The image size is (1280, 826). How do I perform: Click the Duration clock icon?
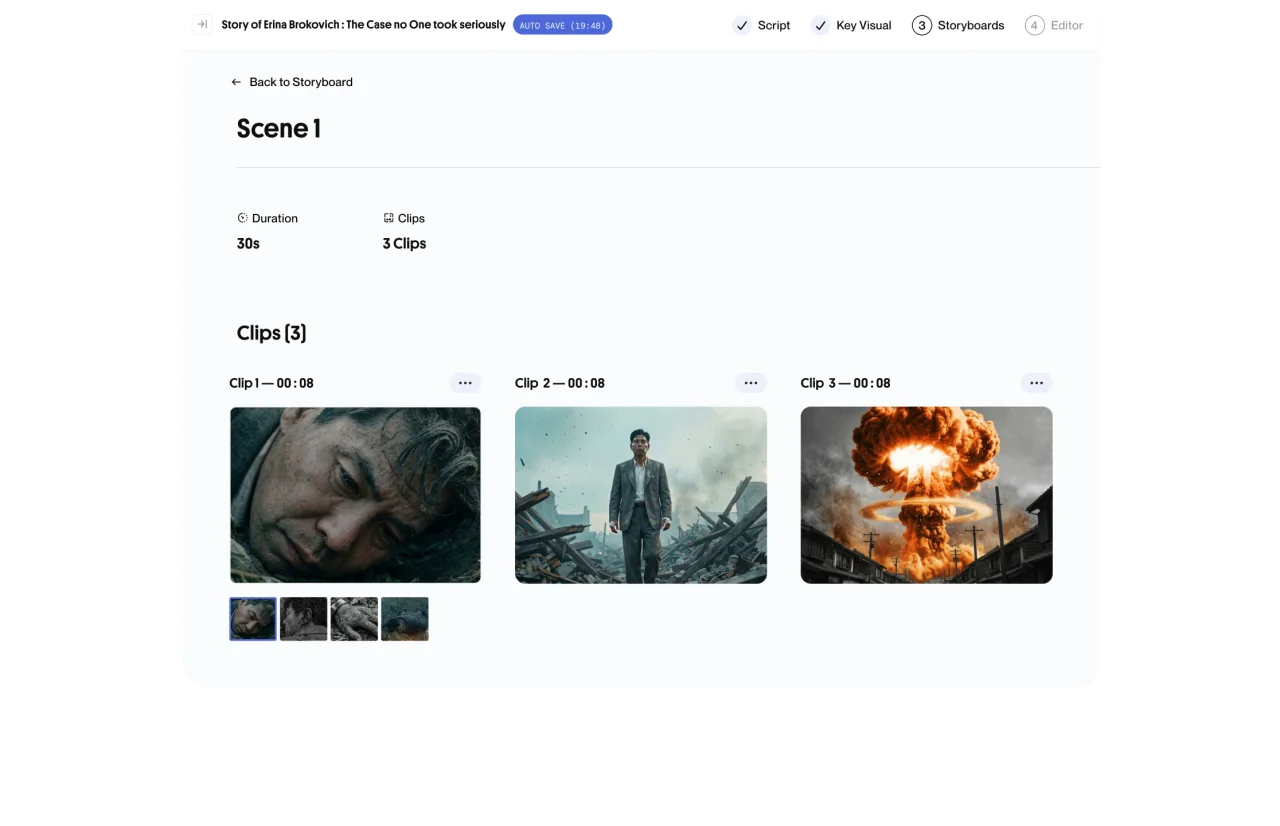point(242,218)
